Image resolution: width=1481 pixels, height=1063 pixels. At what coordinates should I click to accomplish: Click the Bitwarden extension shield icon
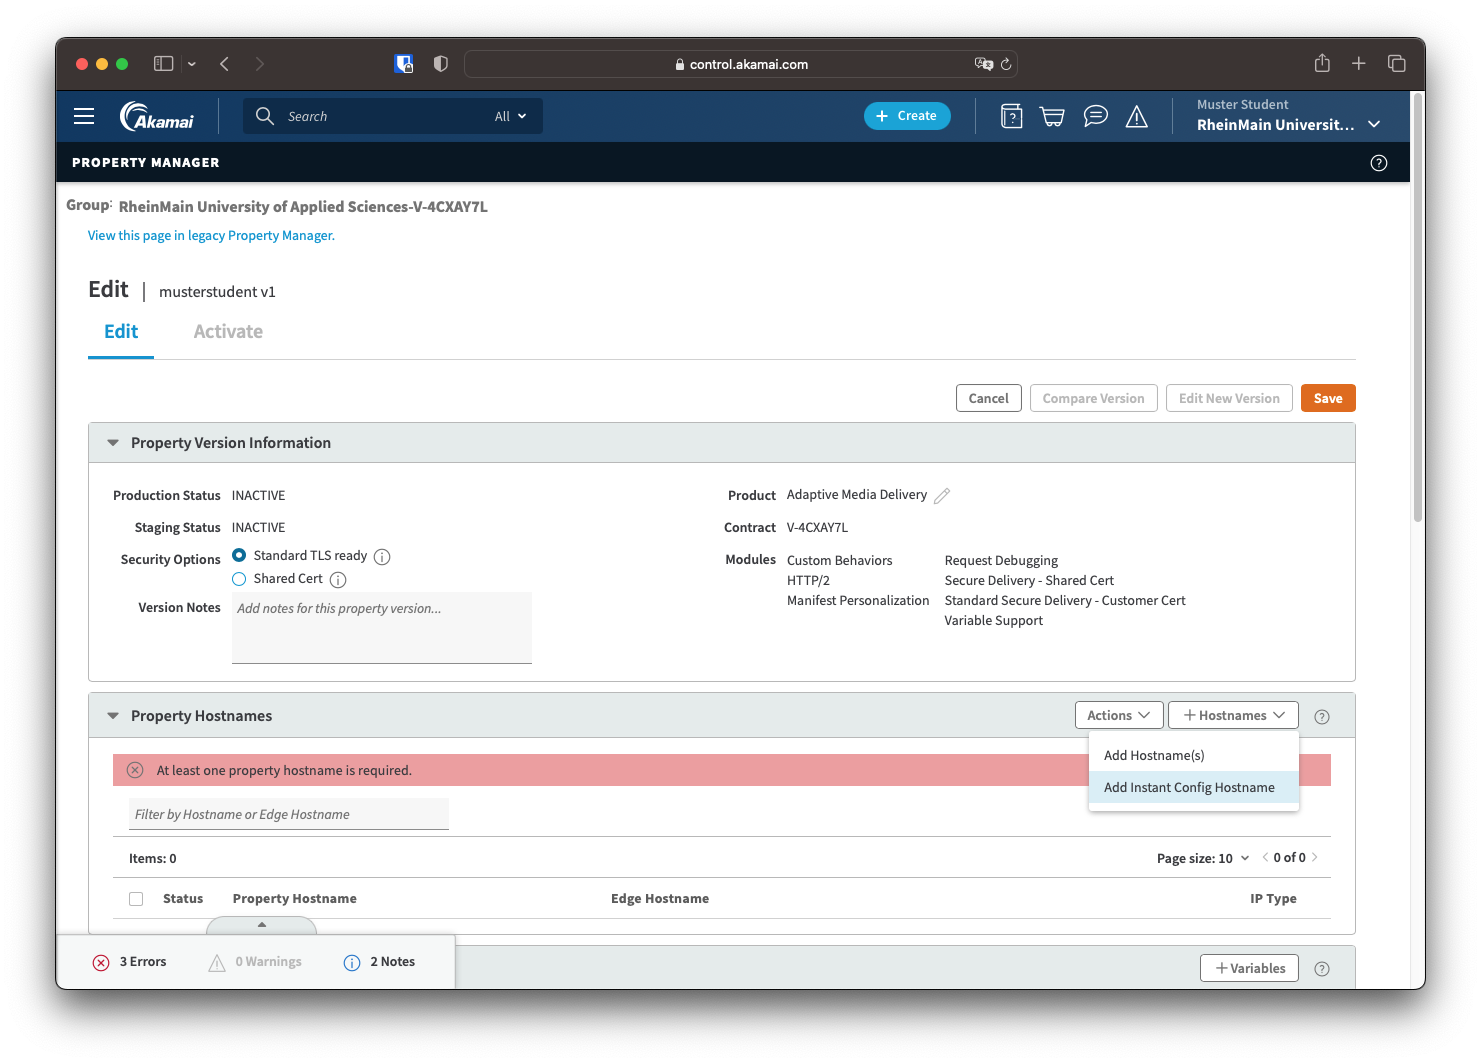[x=404, y=63]
